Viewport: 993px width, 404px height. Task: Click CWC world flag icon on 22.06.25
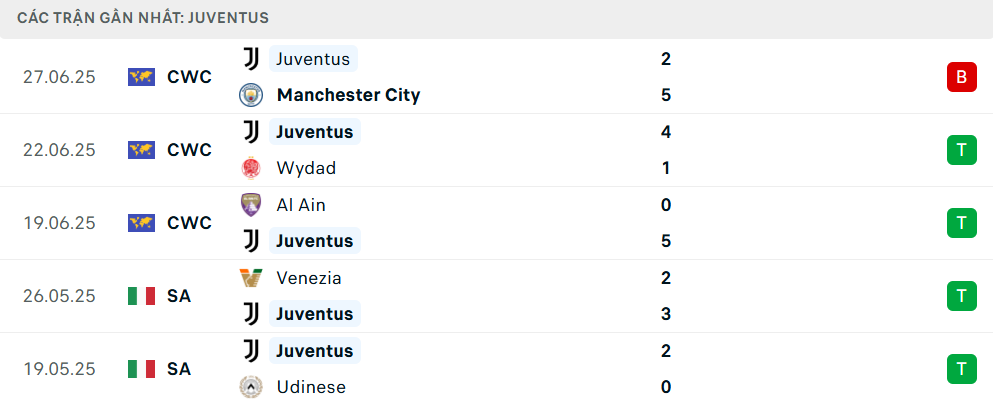tap(141, 150)
